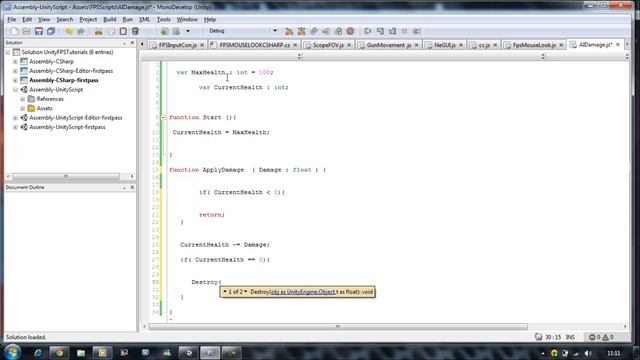Expand the Assembly-UnityScript-firstpass node
Screen dimensions: 640x360
(x=15, y=127)
